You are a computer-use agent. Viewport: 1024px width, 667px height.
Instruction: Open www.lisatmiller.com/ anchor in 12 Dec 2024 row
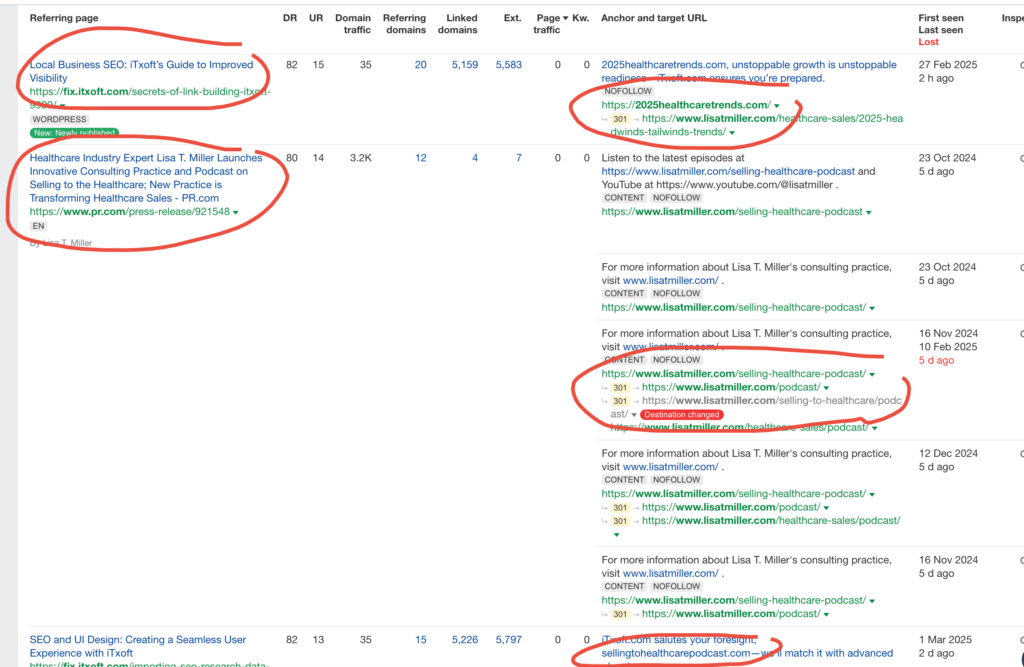click(670, 467)
